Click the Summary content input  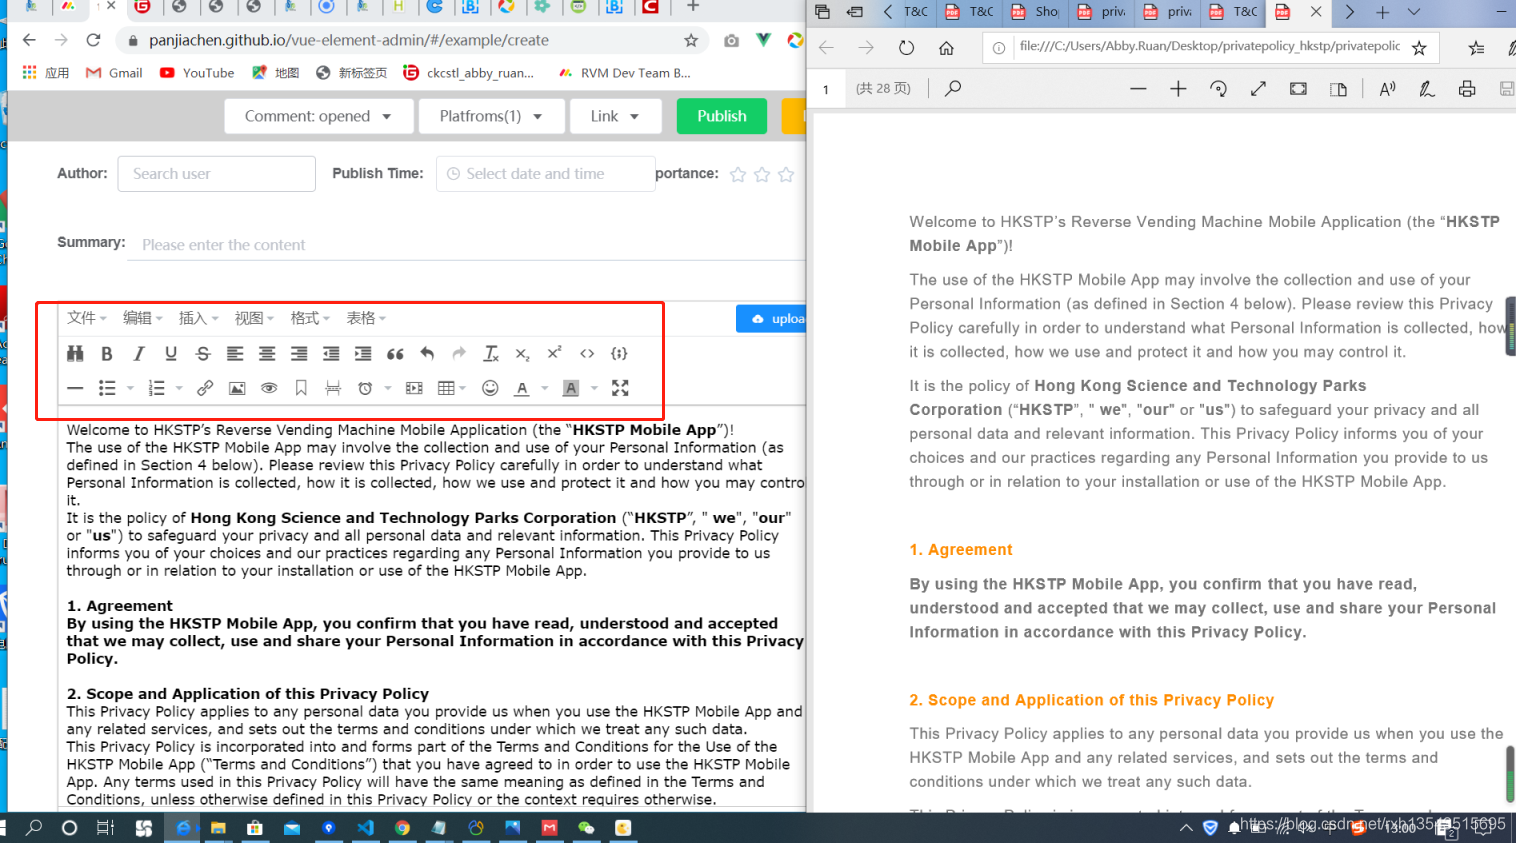click(466, 245)
